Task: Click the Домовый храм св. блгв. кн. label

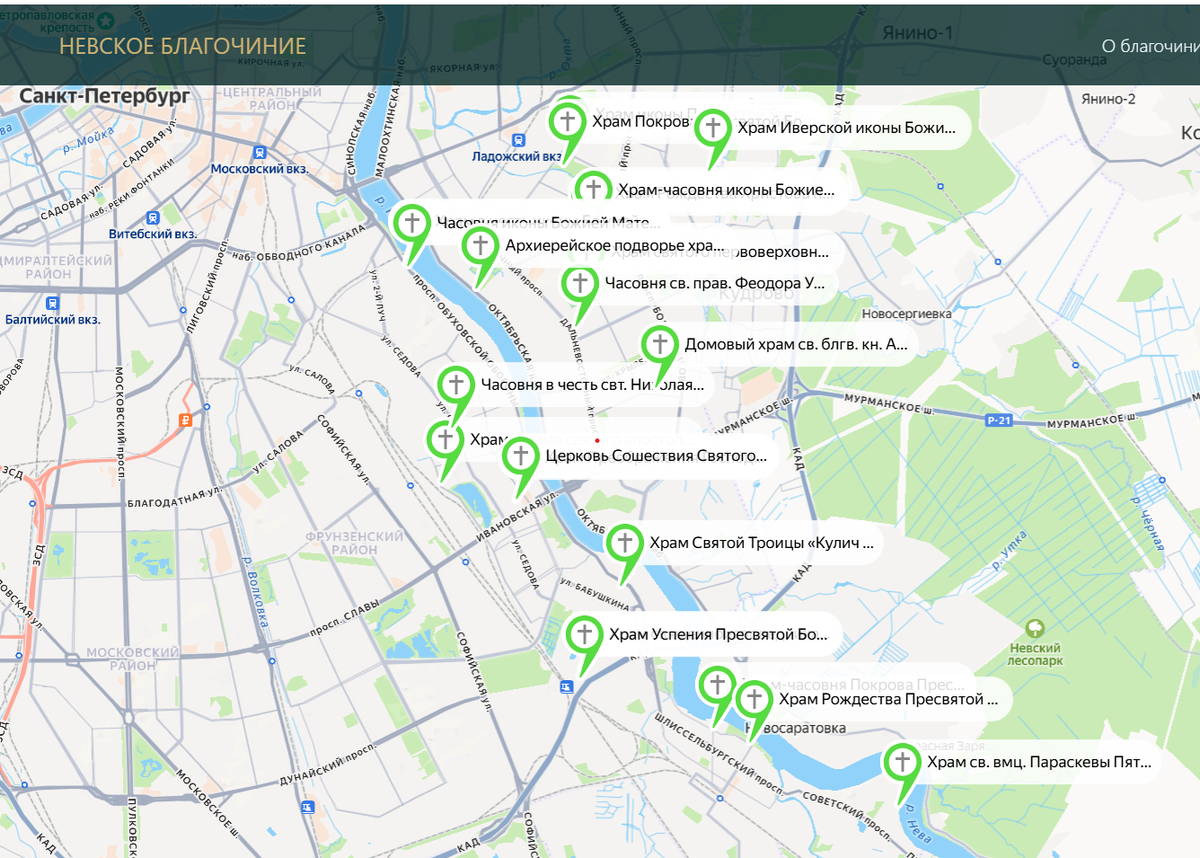Action: pyautogui.click(x=796, y=345)
